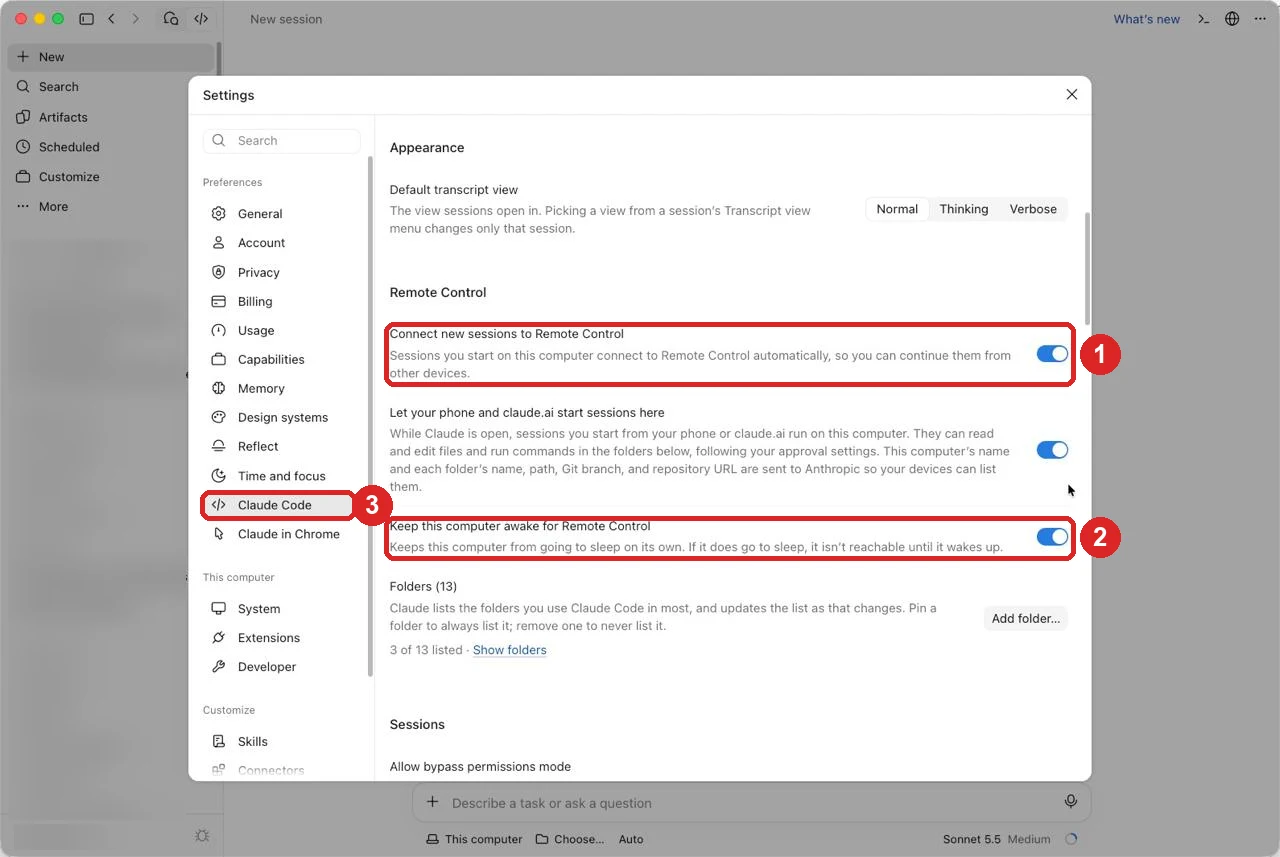Click the Memory brain icon in Settings

point(219,388)
